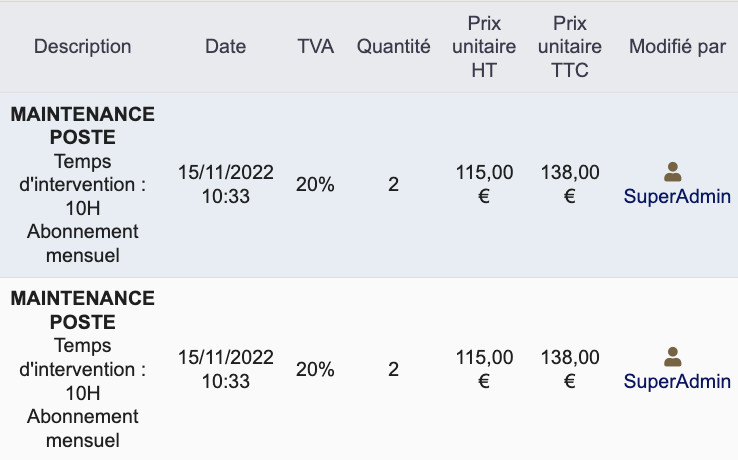This screenshot has width=738, height=460.
Task: Click the user icon in the second row
Action: click(673, 357)
